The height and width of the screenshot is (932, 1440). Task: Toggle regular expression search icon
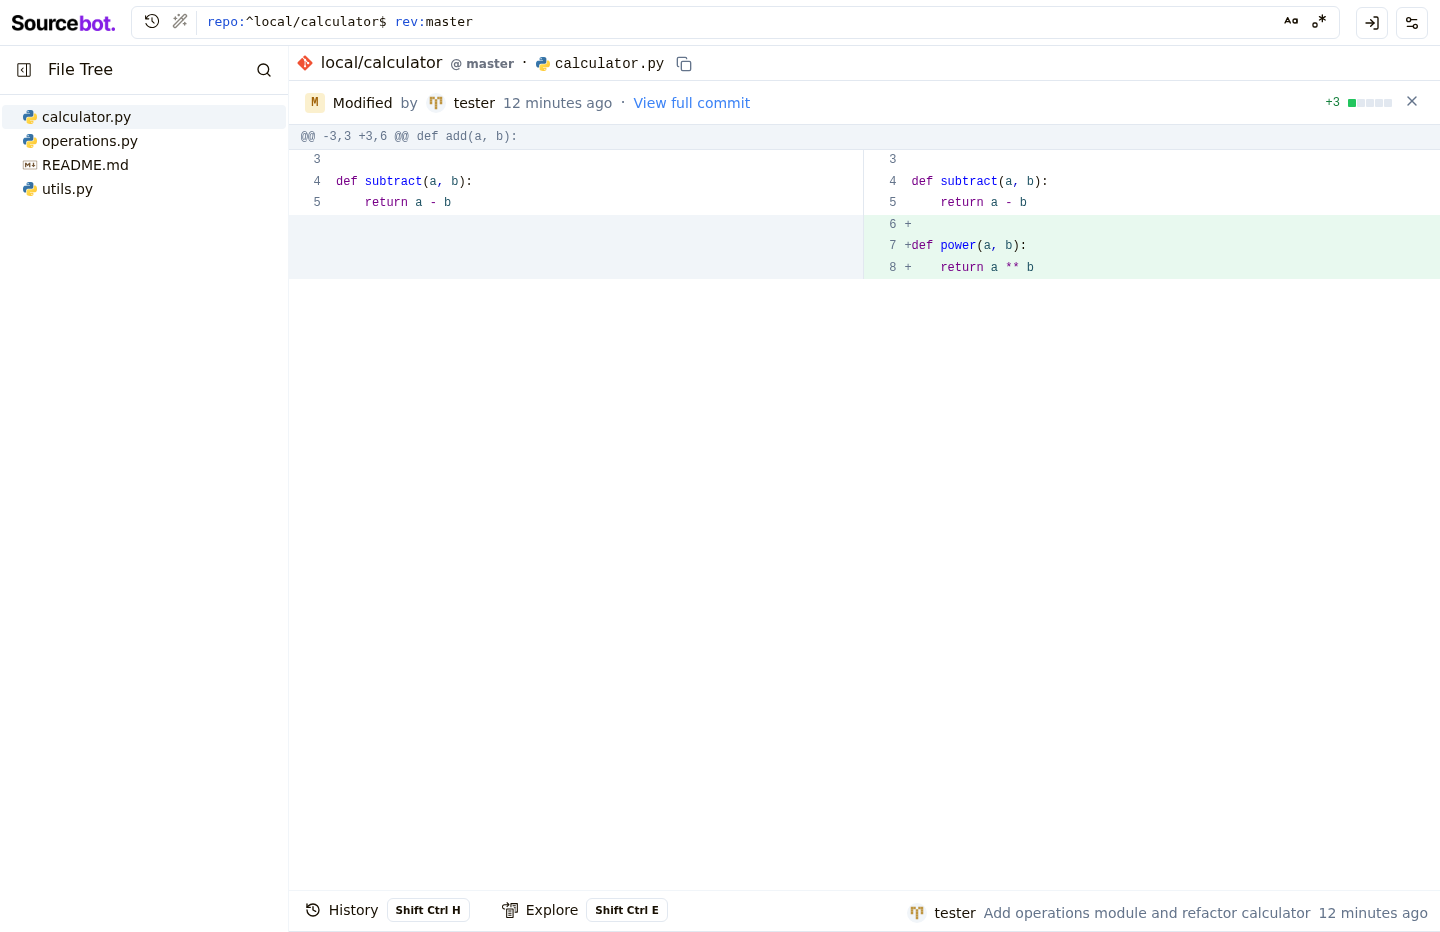click(1319, 21)
